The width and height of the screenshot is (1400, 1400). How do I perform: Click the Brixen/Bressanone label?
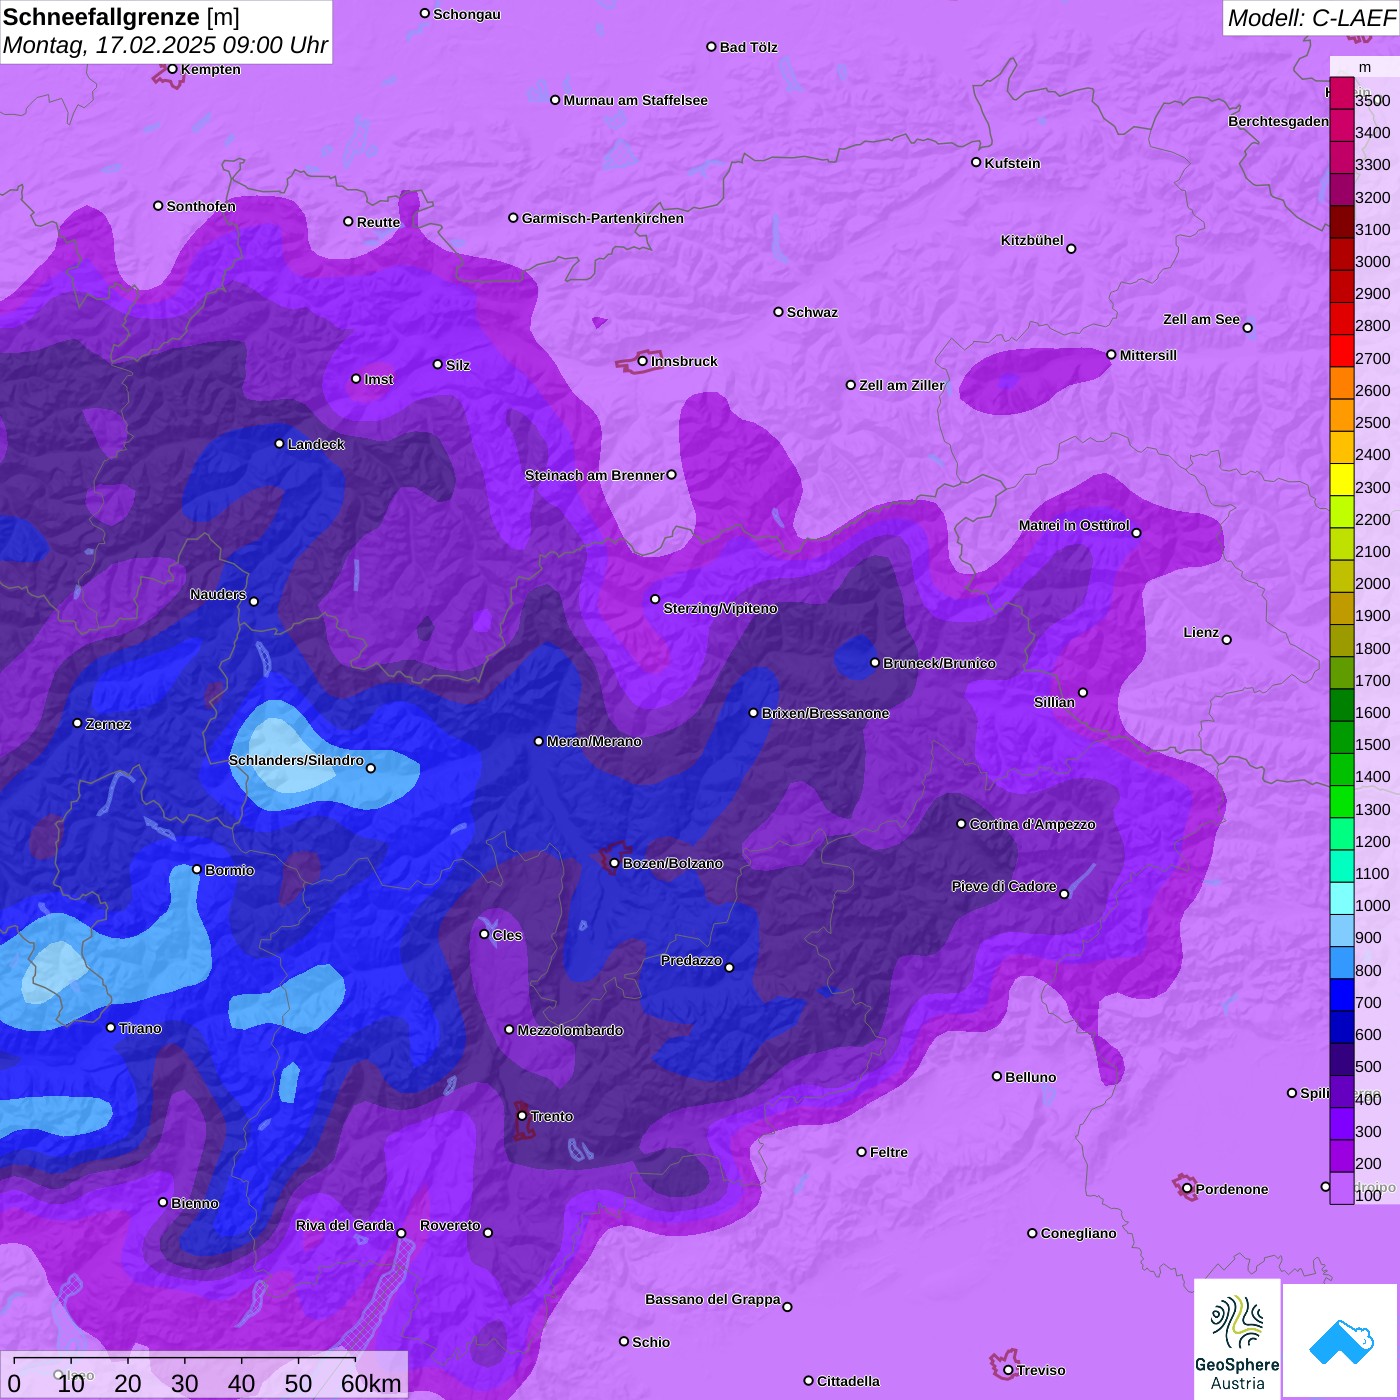[825, 713]
